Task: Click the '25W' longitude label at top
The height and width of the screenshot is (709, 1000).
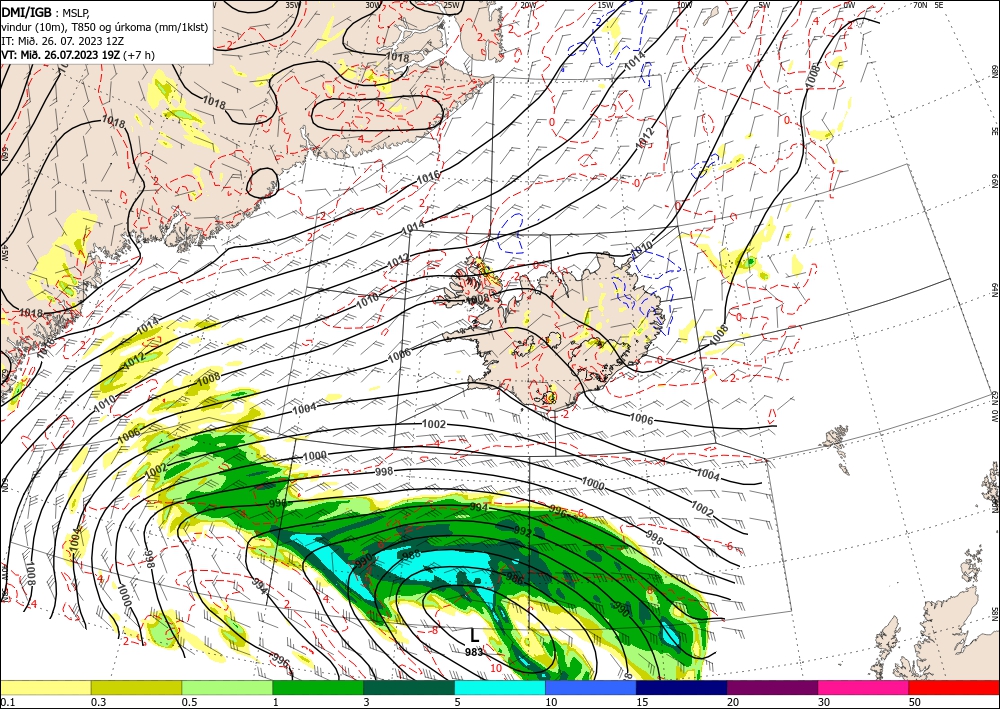Action: point(450,5)
